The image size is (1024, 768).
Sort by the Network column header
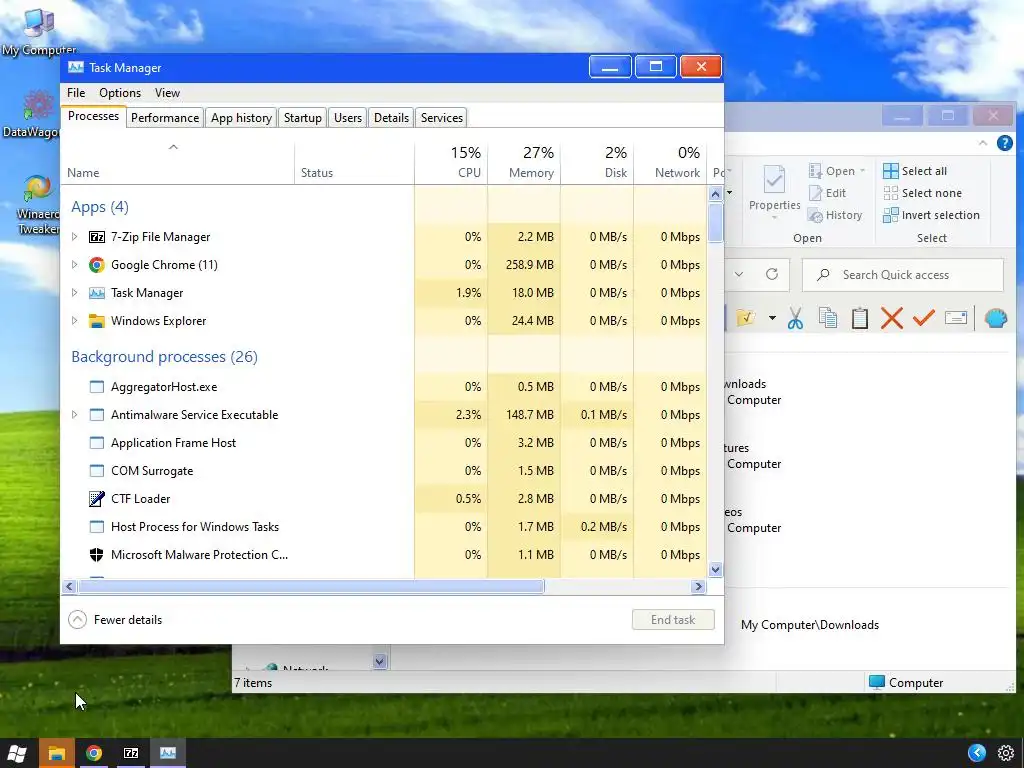(671, 161)
